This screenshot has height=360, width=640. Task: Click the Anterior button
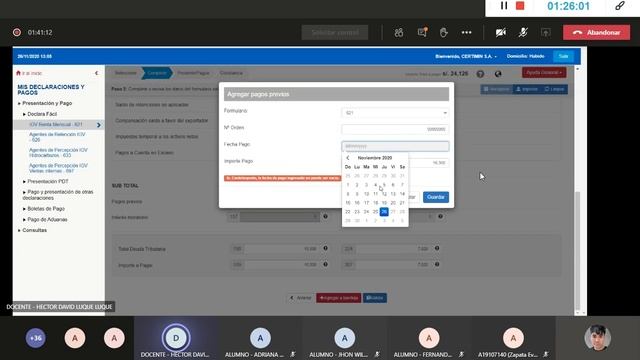[300, 298]
